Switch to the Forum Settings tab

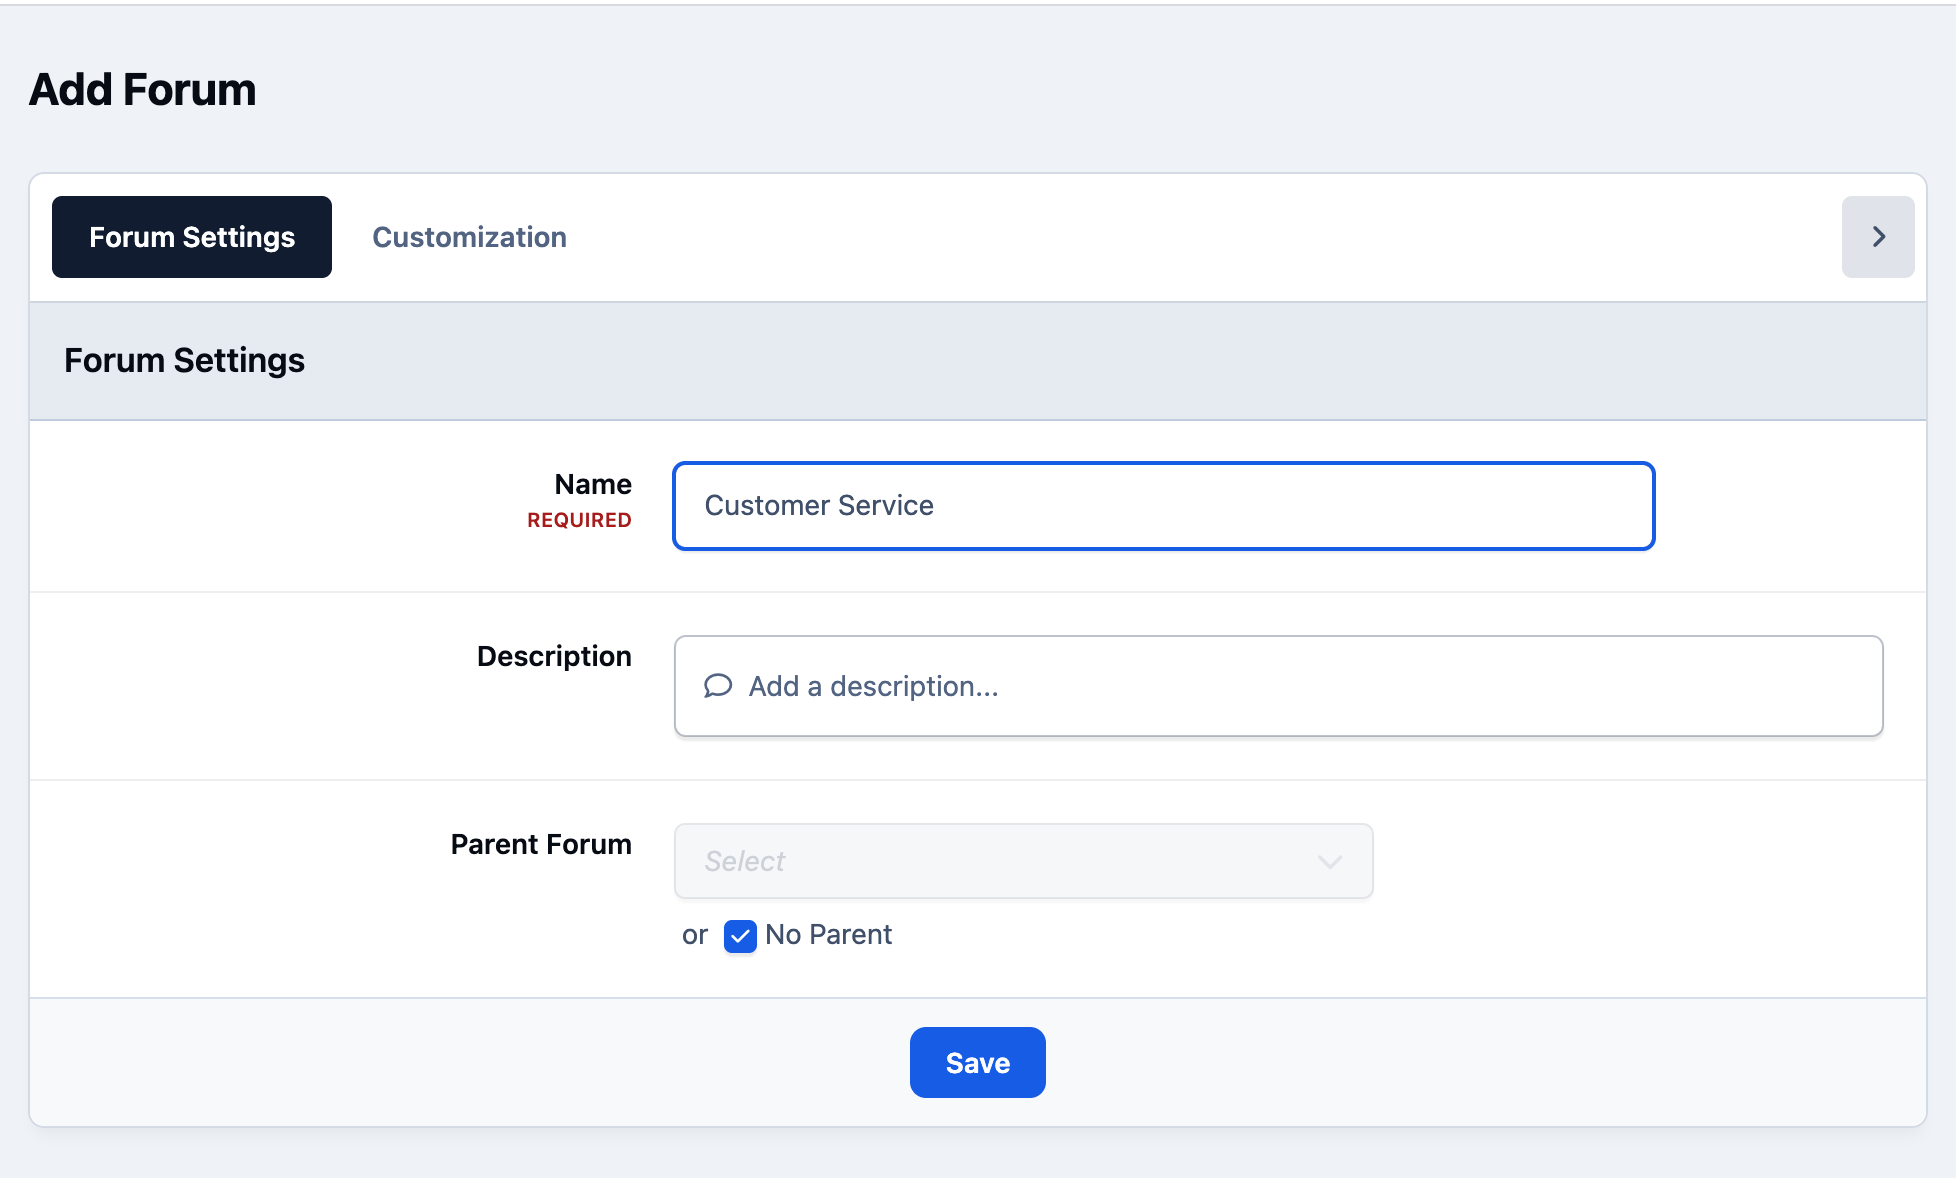pos(192,237)
